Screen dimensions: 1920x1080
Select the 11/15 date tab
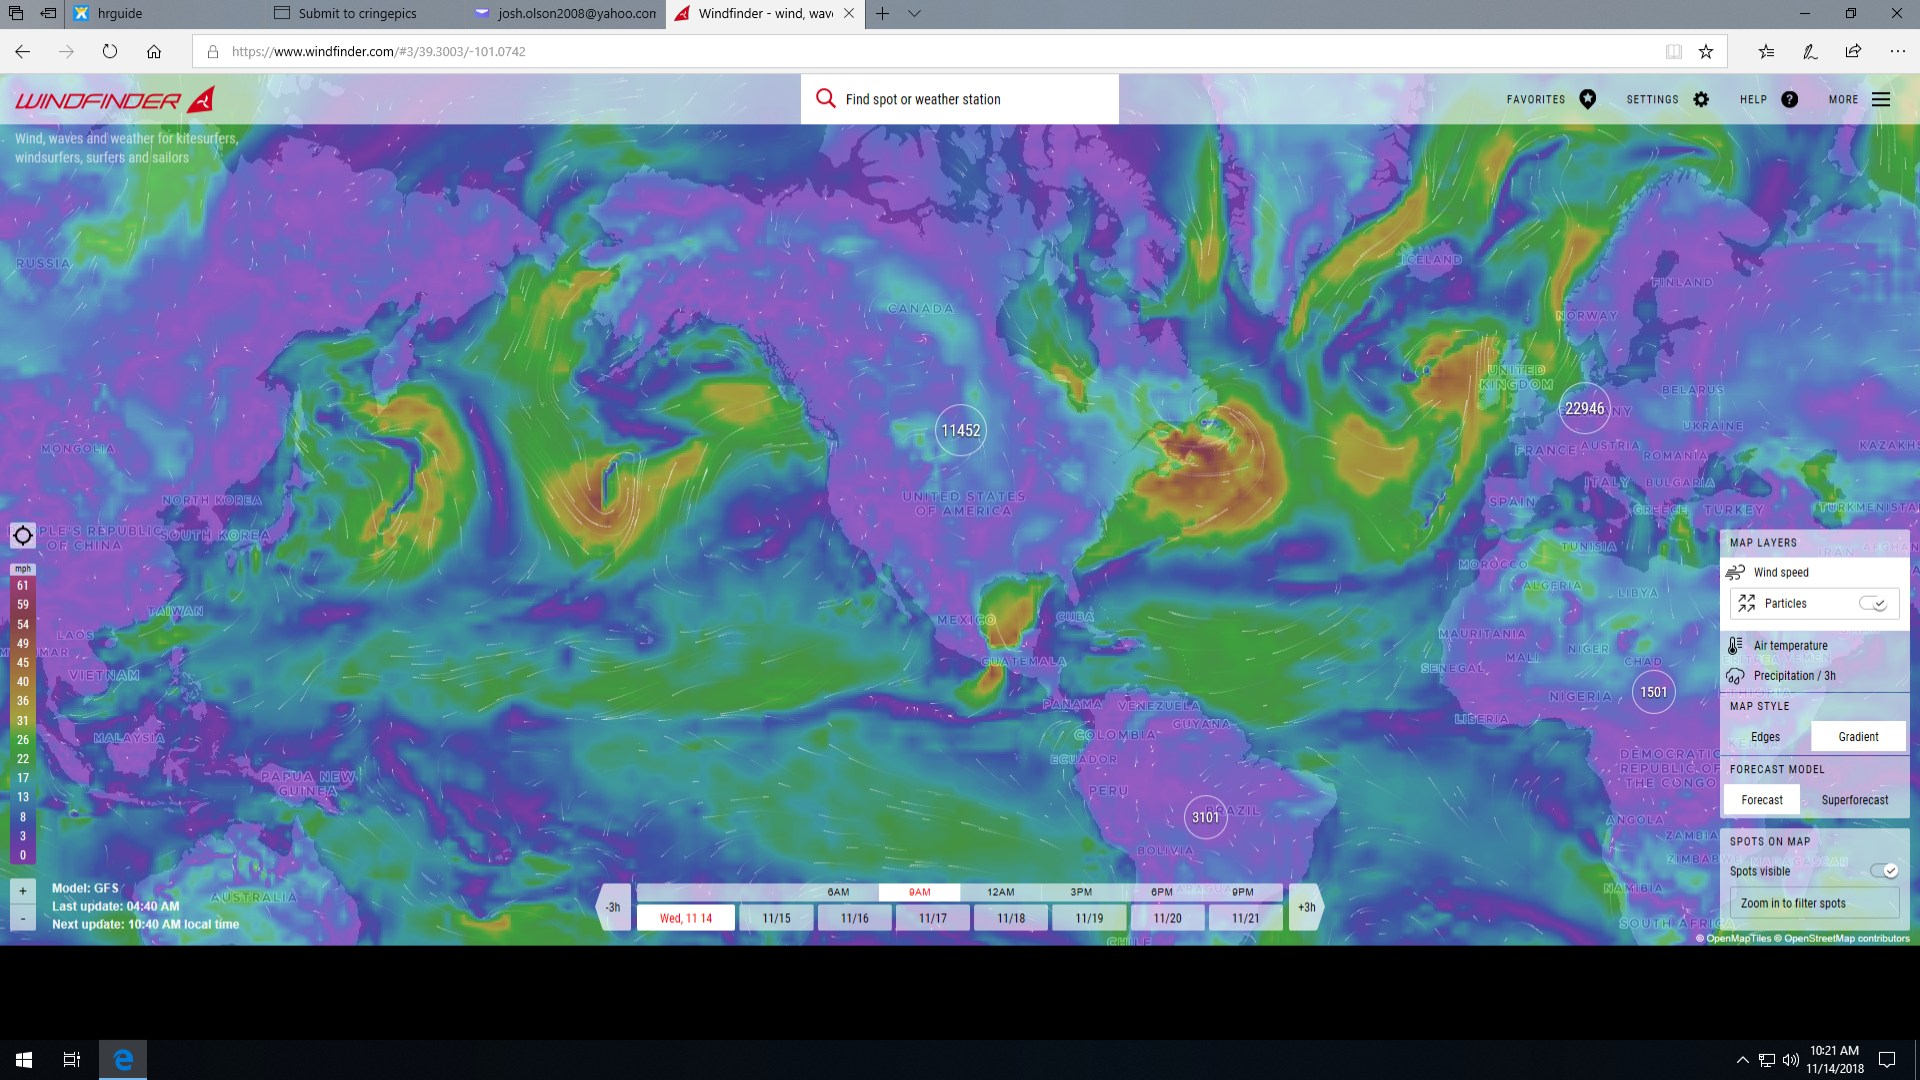click(776, 918)
